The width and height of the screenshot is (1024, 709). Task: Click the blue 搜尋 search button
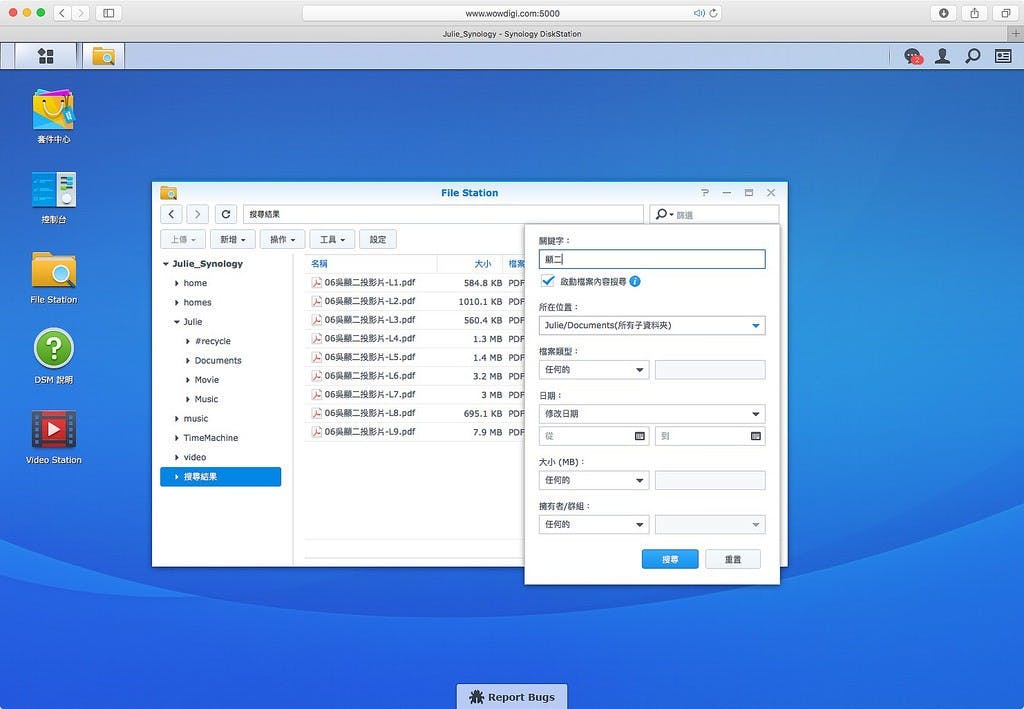point(669,560)
